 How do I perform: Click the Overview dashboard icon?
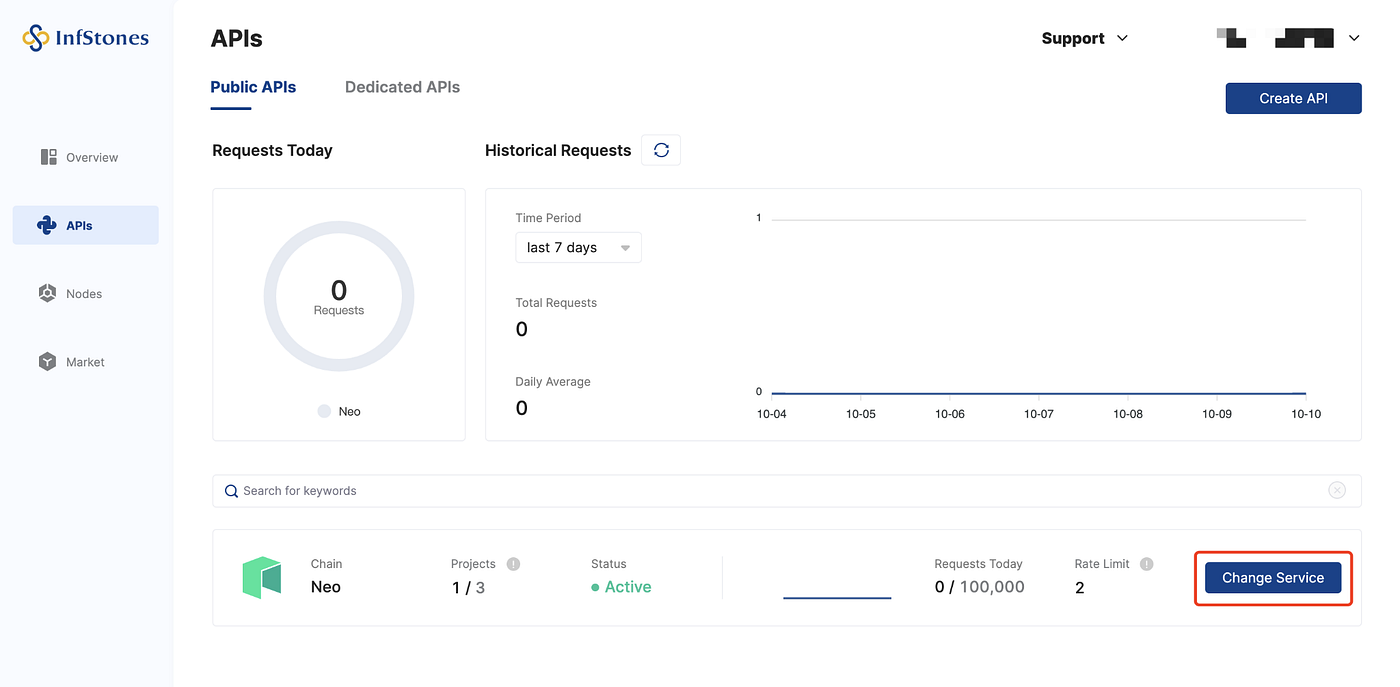pos(48,157)
